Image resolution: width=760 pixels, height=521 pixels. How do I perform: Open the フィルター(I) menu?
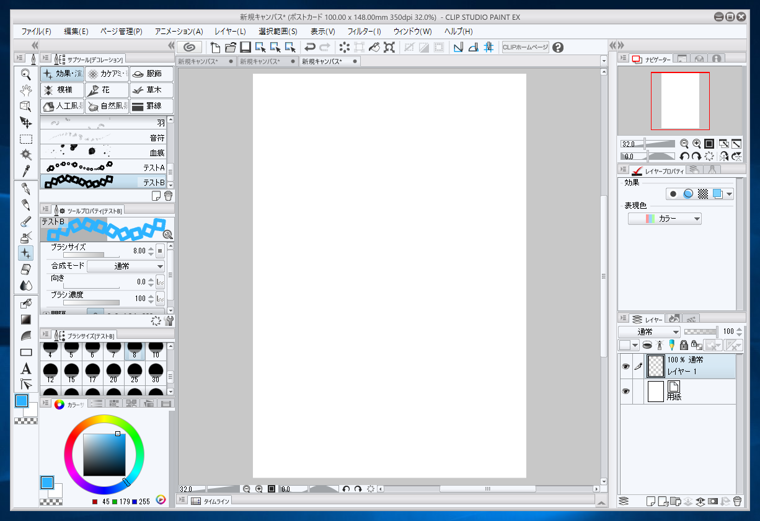(364, 31)
